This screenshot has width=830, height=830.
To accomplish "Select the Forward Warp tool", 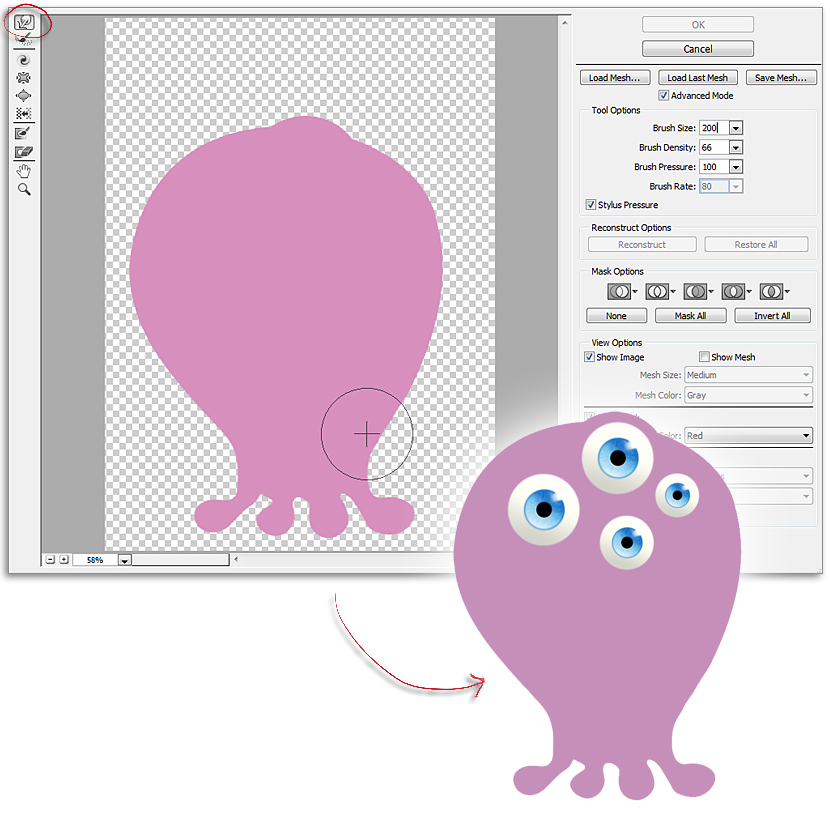I will click(24, 22).
